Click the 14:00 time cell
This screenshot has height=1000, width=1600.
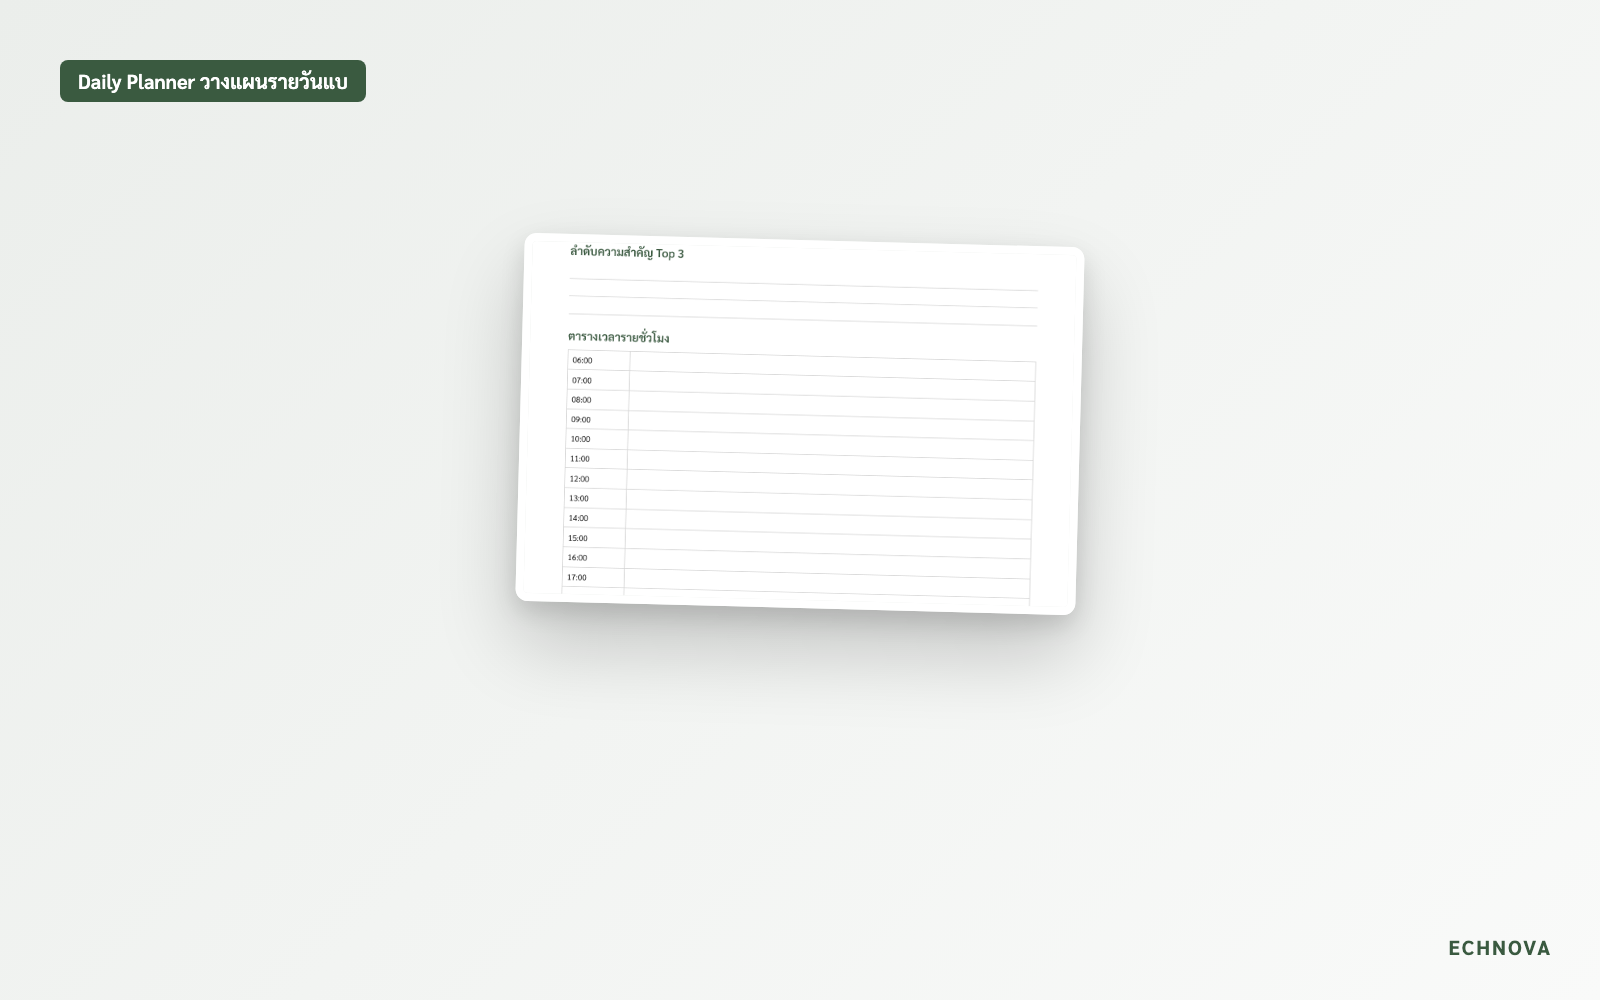pos(595,518)
